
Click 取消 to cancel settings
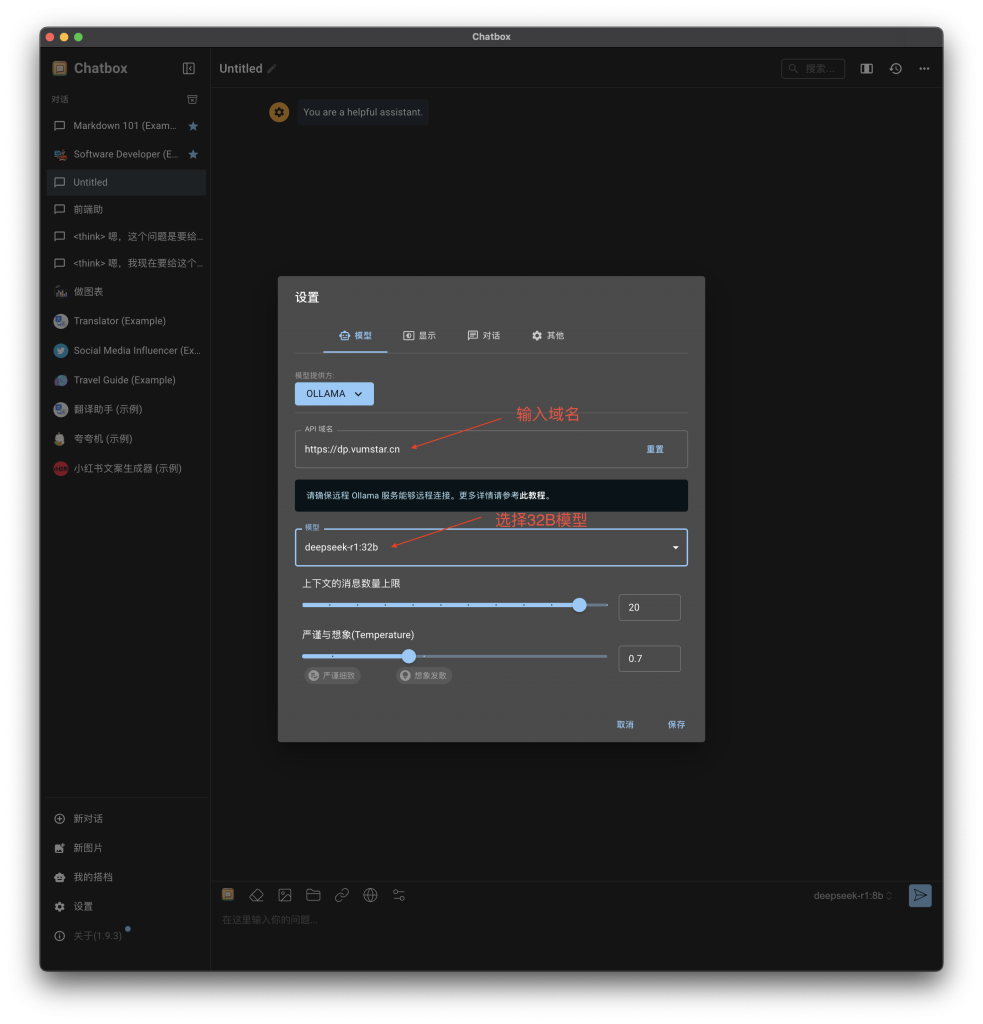pyautogui.click(x=625, y=725)
